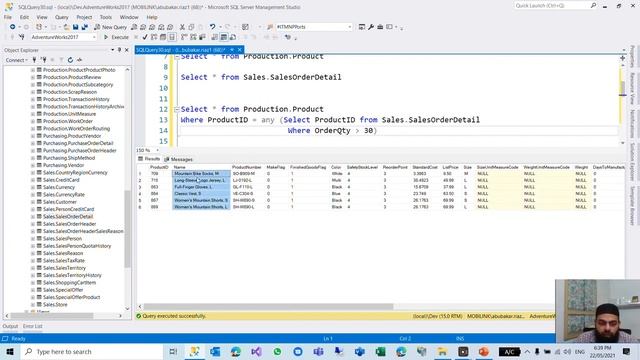Expand the Sales.Customer table node
The width and height of the screenshot is (640, 360).
point(33,202)
